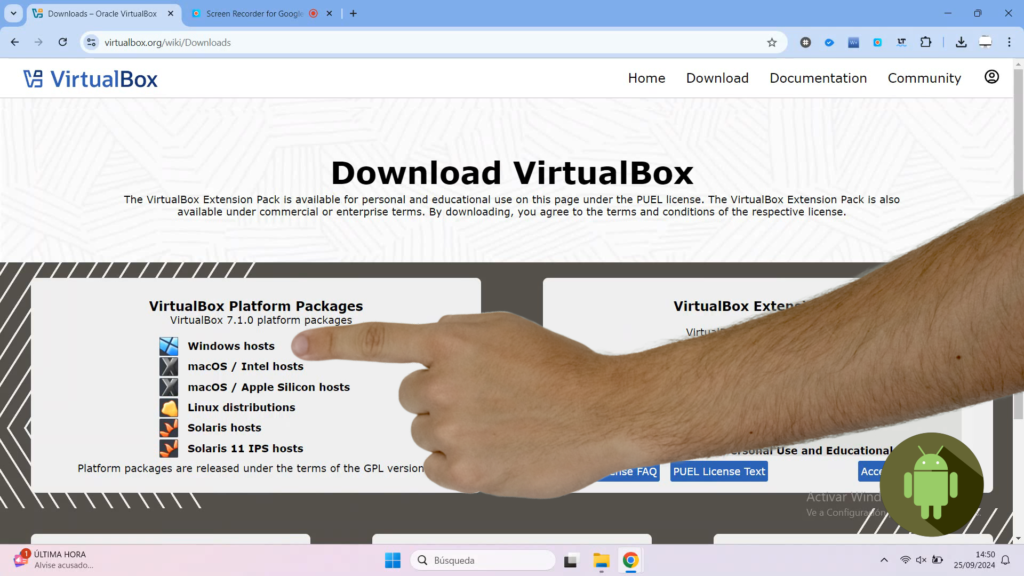Switch to the Screen Recorder tab
The height and width of the screenshot is (576, 1024).
point(255,13)
